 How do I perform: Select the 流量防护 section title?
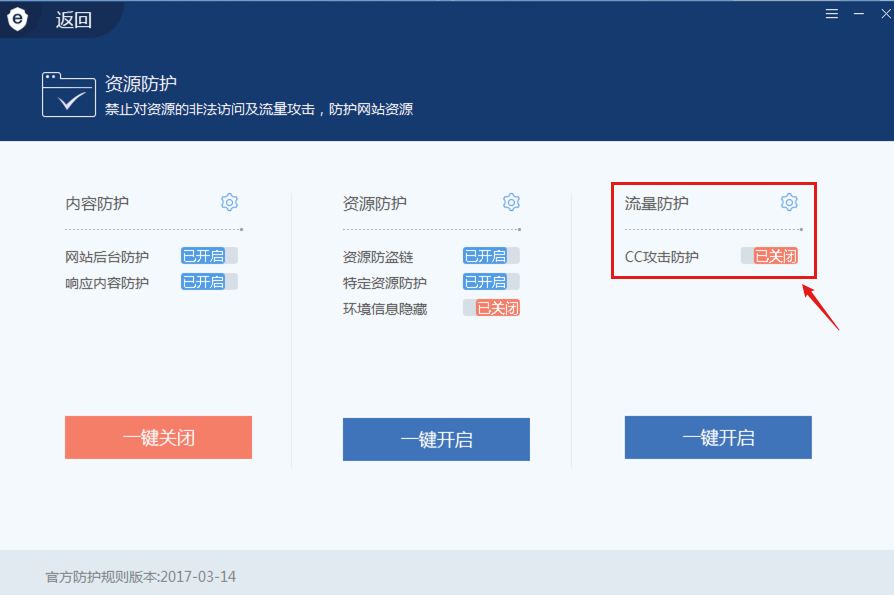[657, 203]
